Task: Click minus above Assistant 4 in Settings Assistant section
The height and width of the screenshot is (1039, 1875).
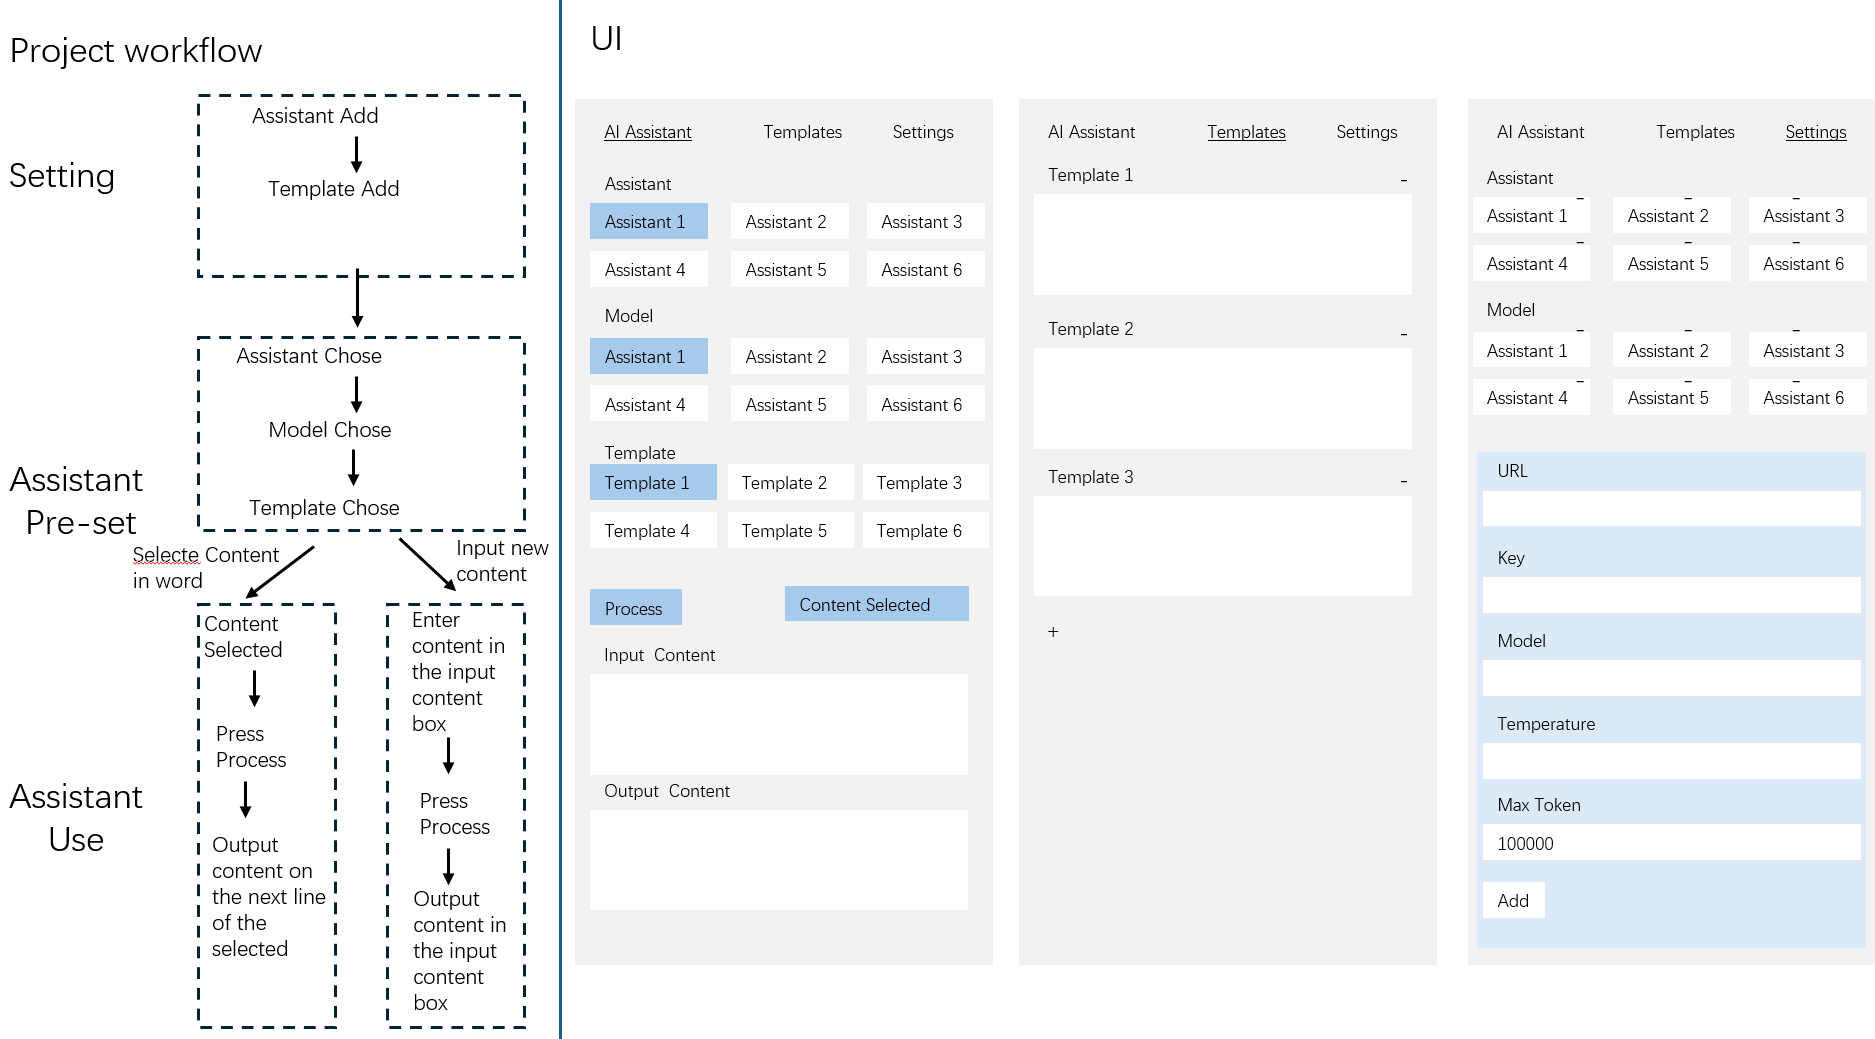Action: 1580,242
